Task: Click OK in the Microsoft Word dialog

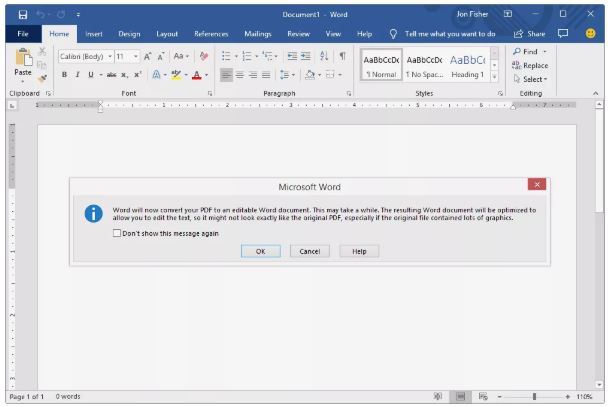Action: (x=261, y=251)
